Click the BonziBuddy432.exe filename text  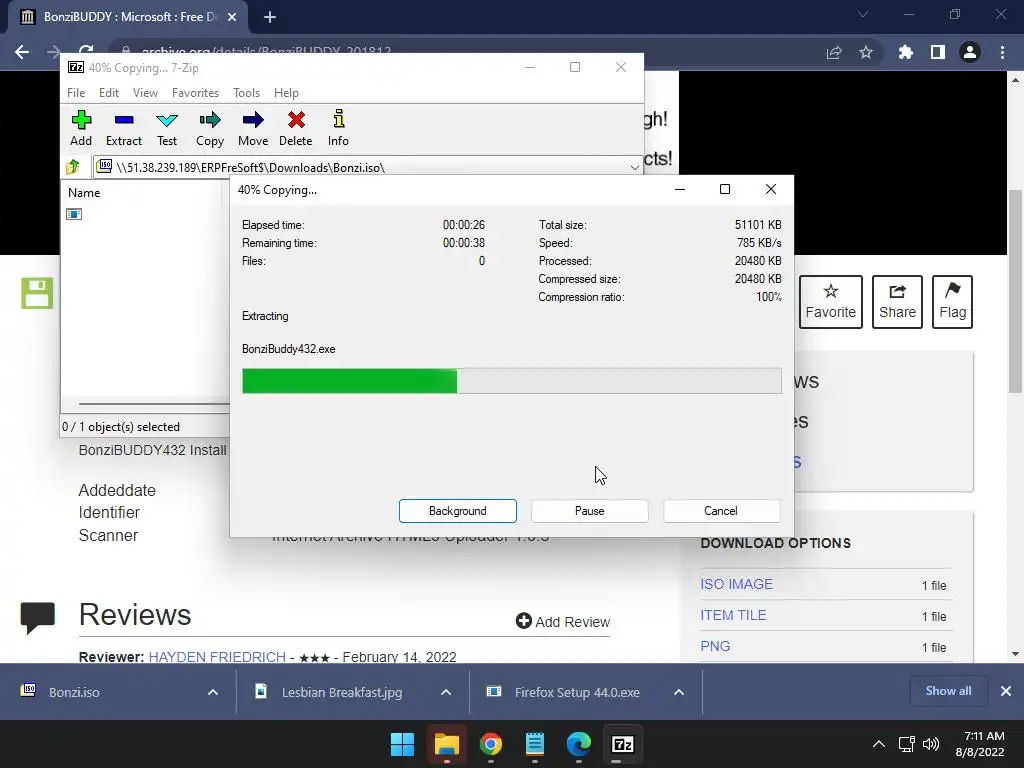pyautogui.click(x=289, y=349)
